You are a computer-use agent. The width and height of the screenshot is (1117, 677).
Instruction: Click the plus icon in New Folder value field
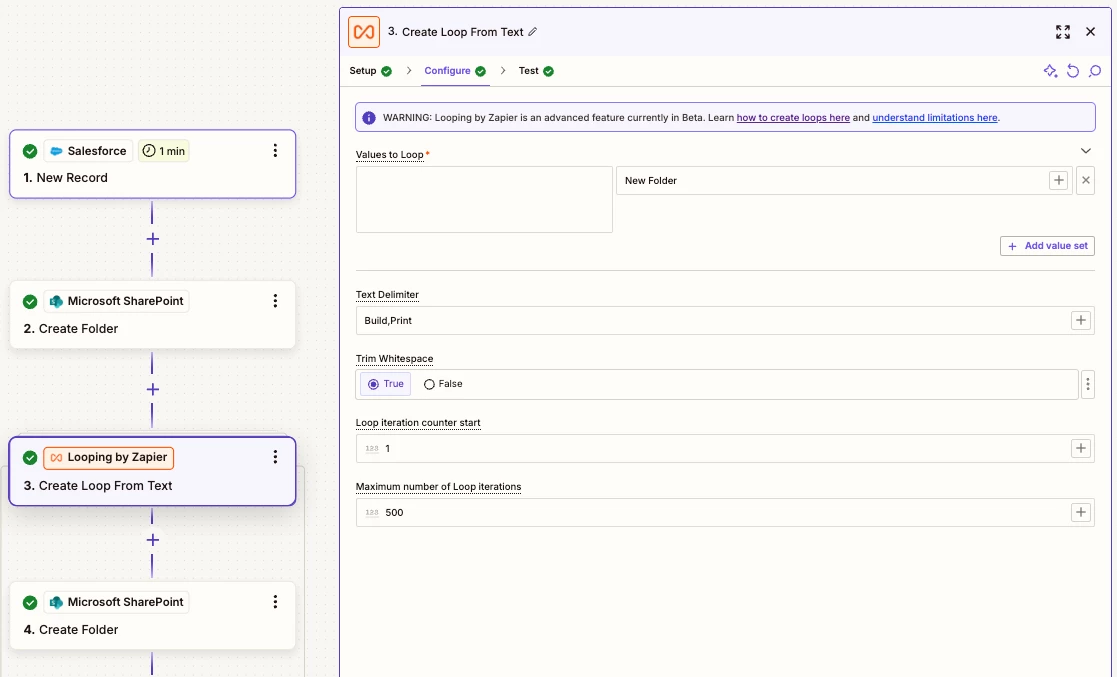coord(1059,180)
